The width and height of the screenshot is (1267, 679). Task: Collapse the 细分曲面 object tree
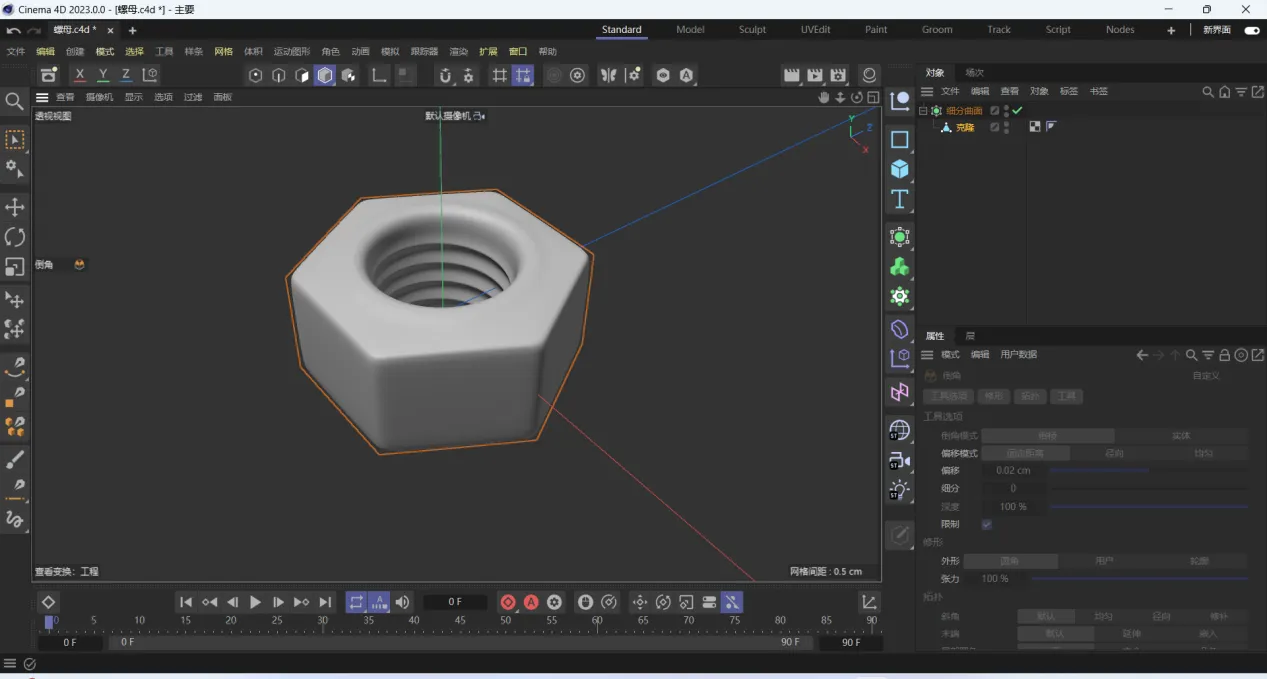[923, 111]
